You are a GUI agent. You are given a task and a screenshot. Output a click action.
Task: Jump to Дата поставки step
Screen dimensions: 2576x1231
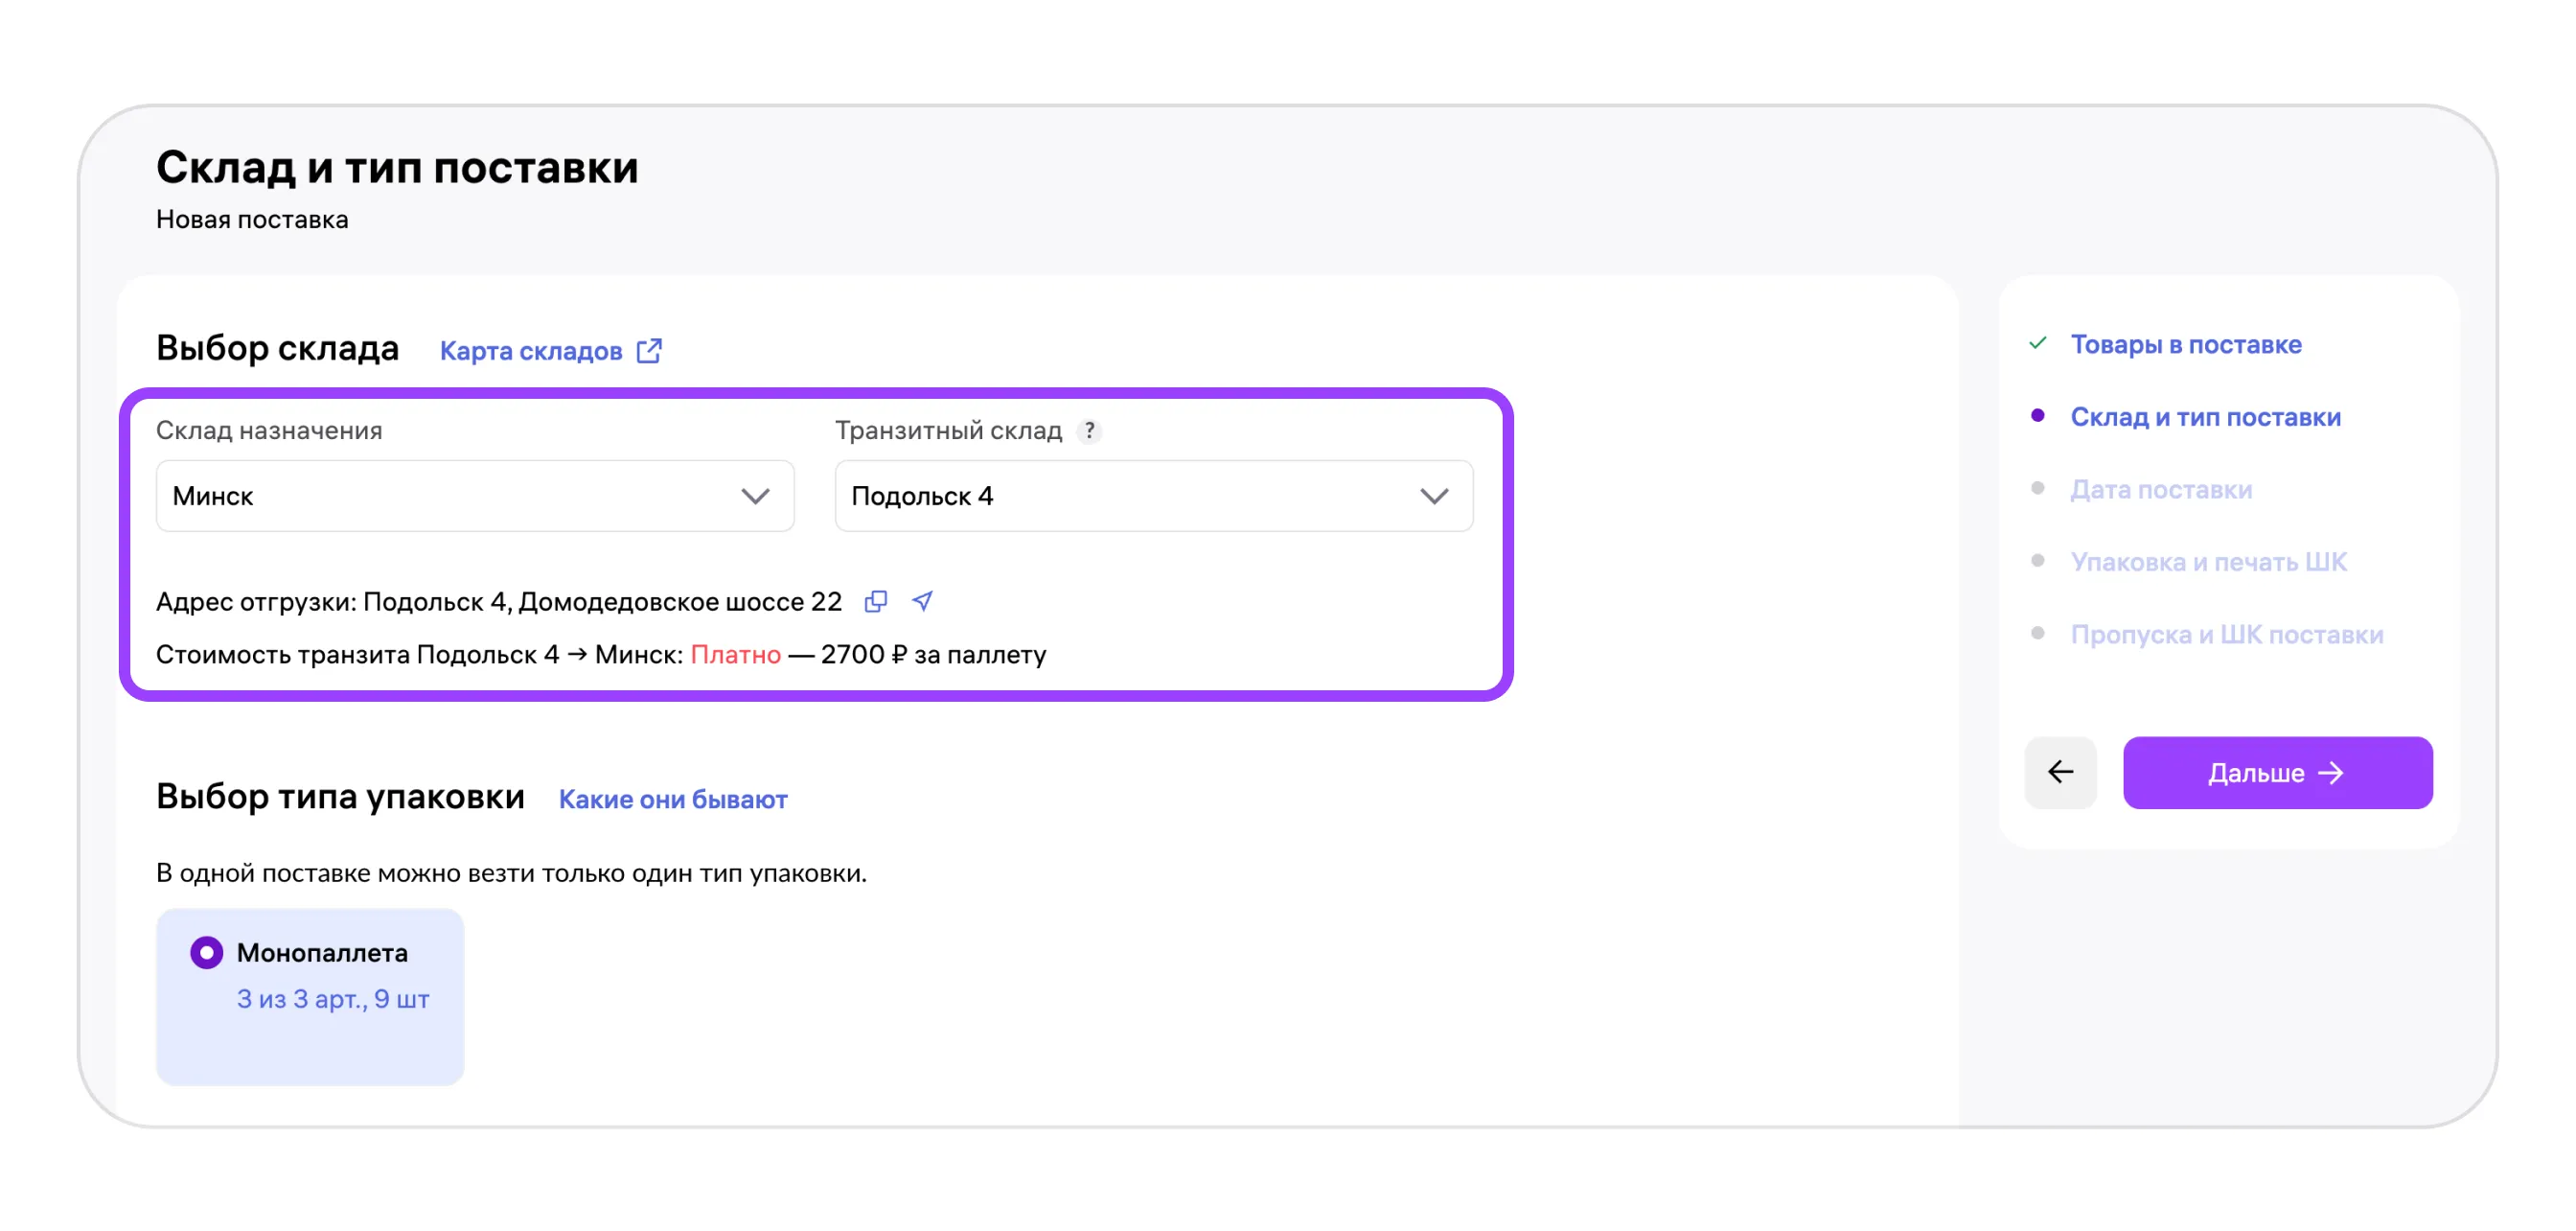pyautogui.click(x=2160, y=490)
